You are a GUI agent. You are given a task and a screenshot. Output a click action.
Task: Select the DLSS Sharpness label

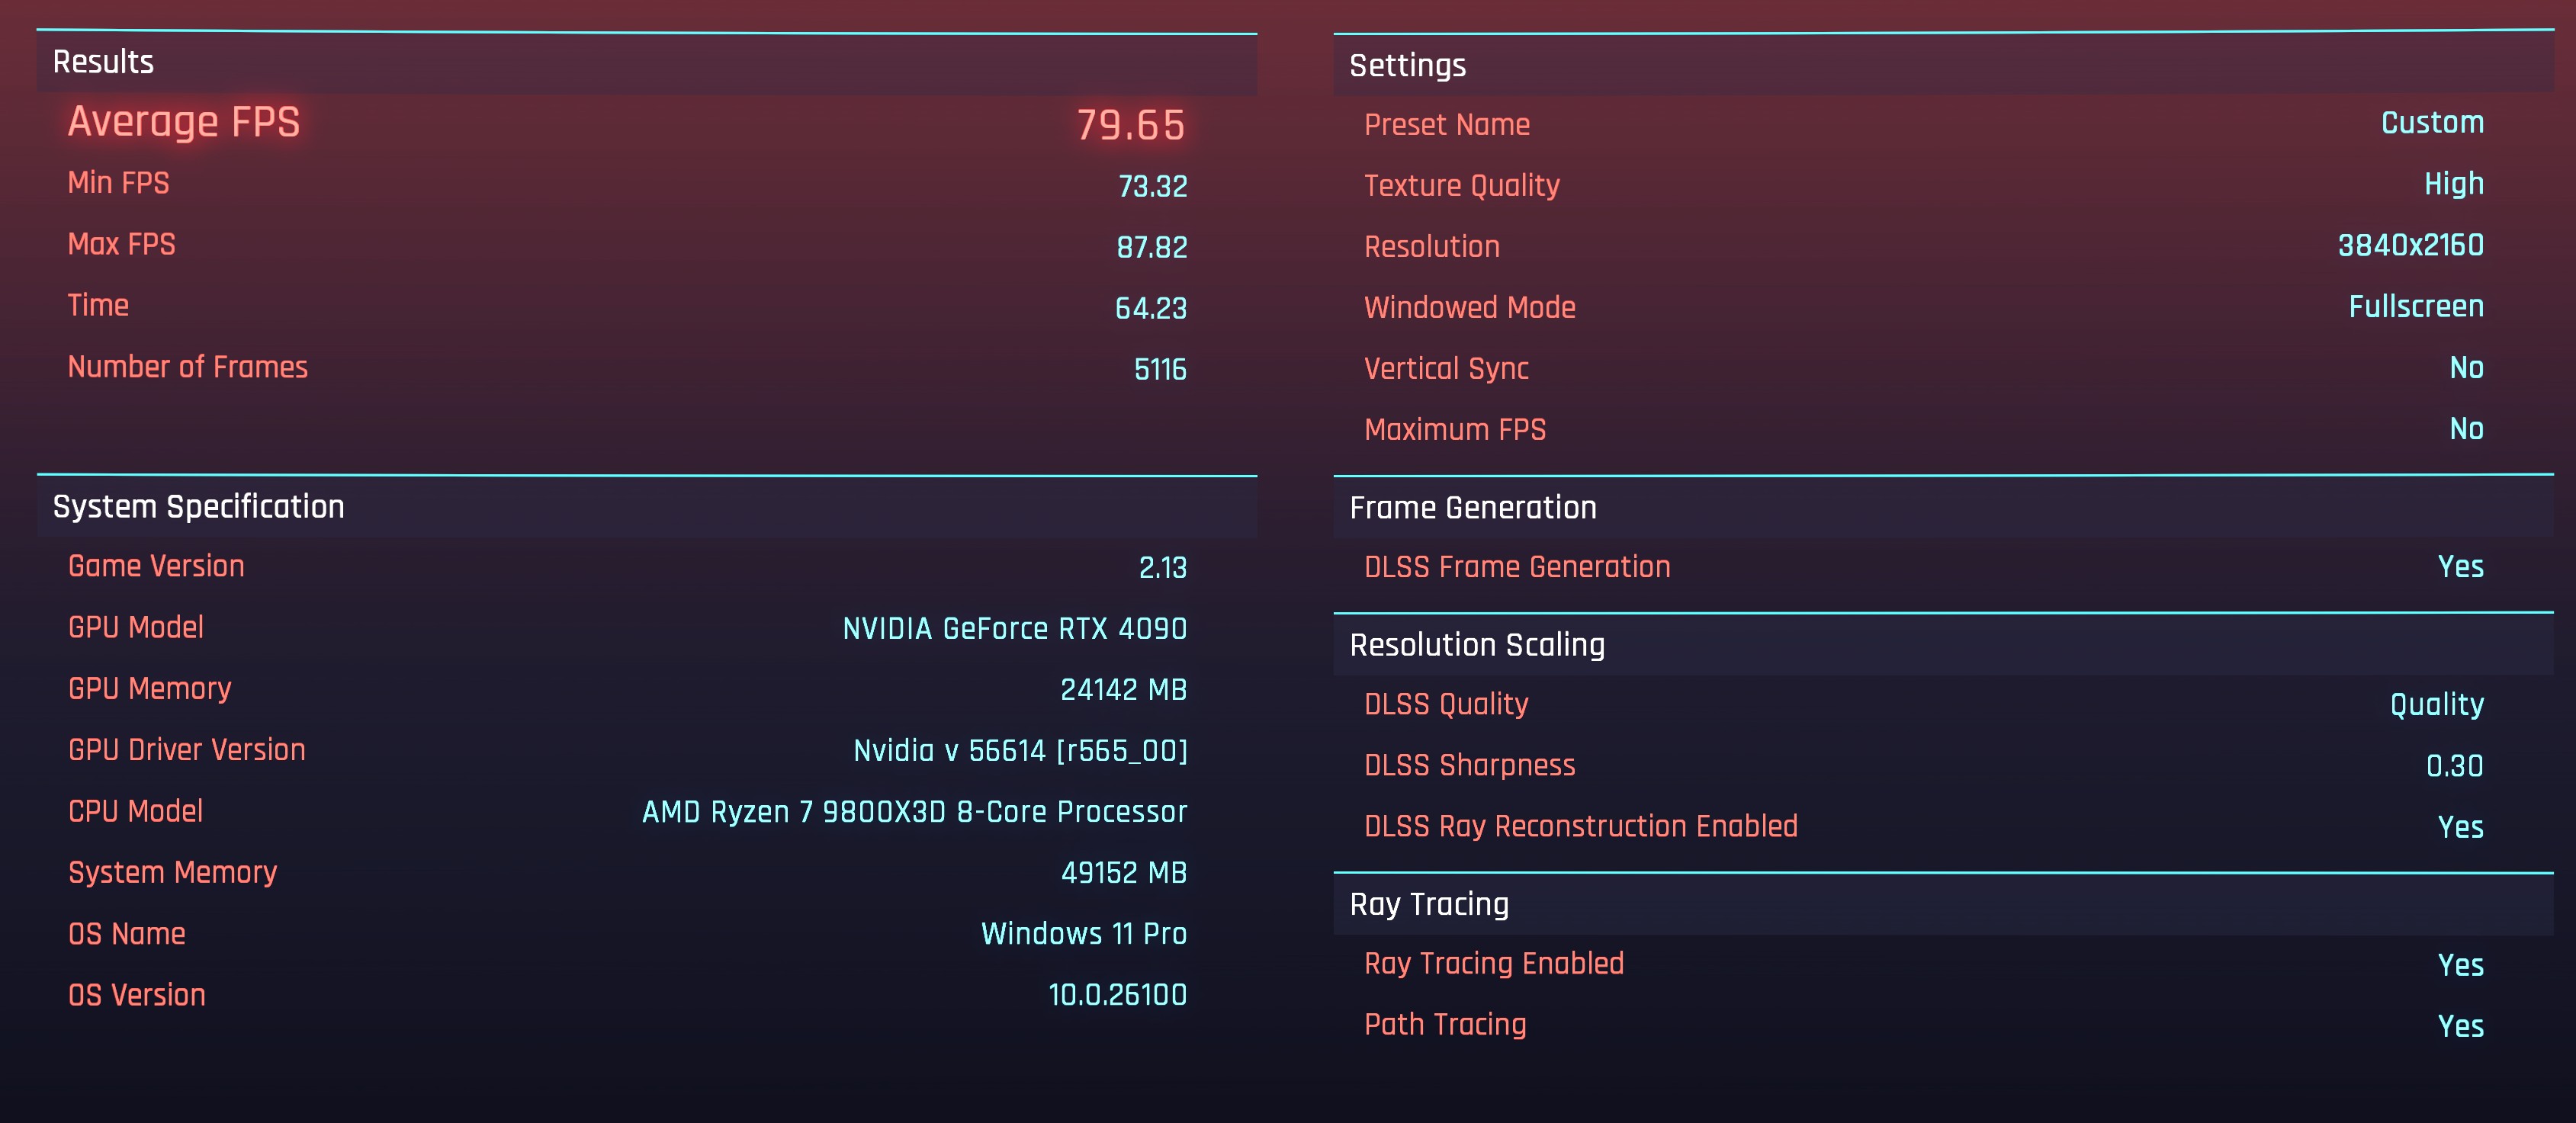[x=1470, y=766]
